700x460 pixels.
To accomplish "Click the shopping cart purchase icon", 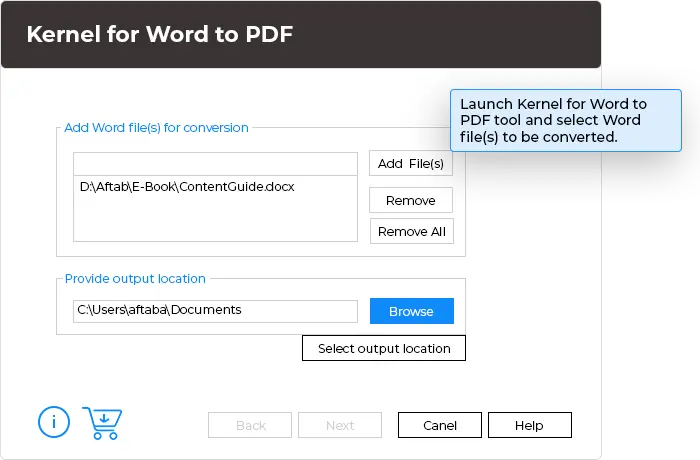I will coord(103,423).
